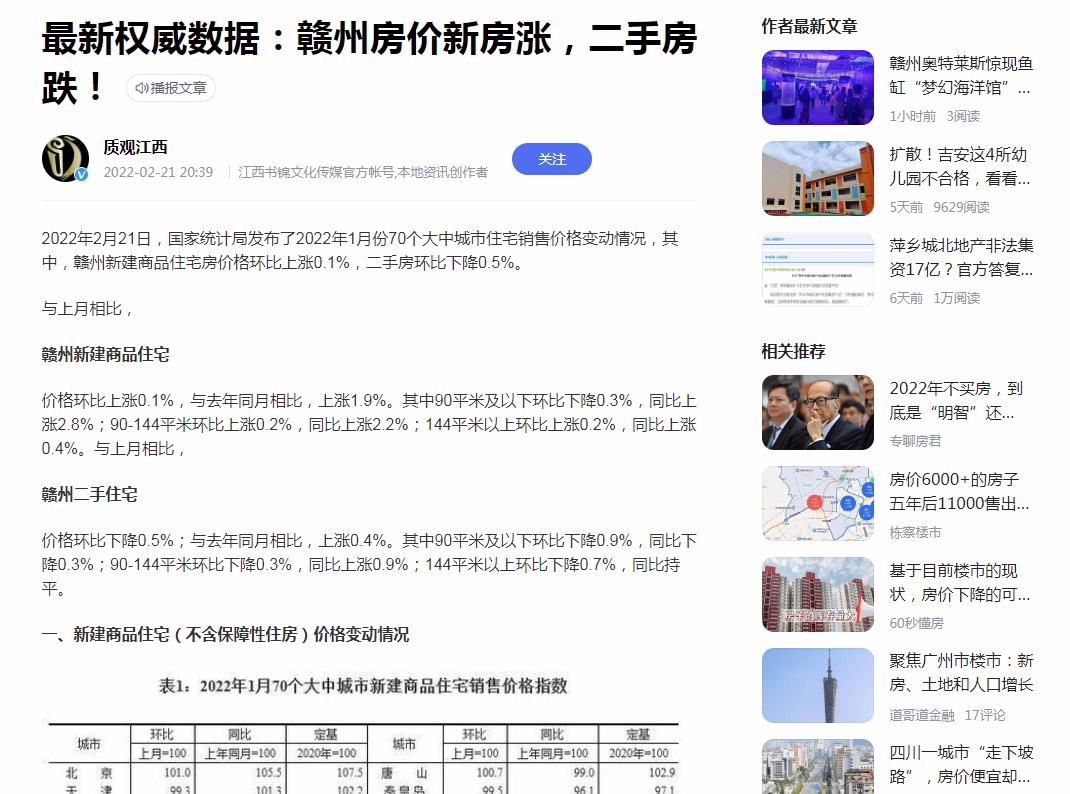Screen dimensions: 1070x794
Task: Open the map thumbnail for 房价6000+ article
Action: (x=818, y=503)
